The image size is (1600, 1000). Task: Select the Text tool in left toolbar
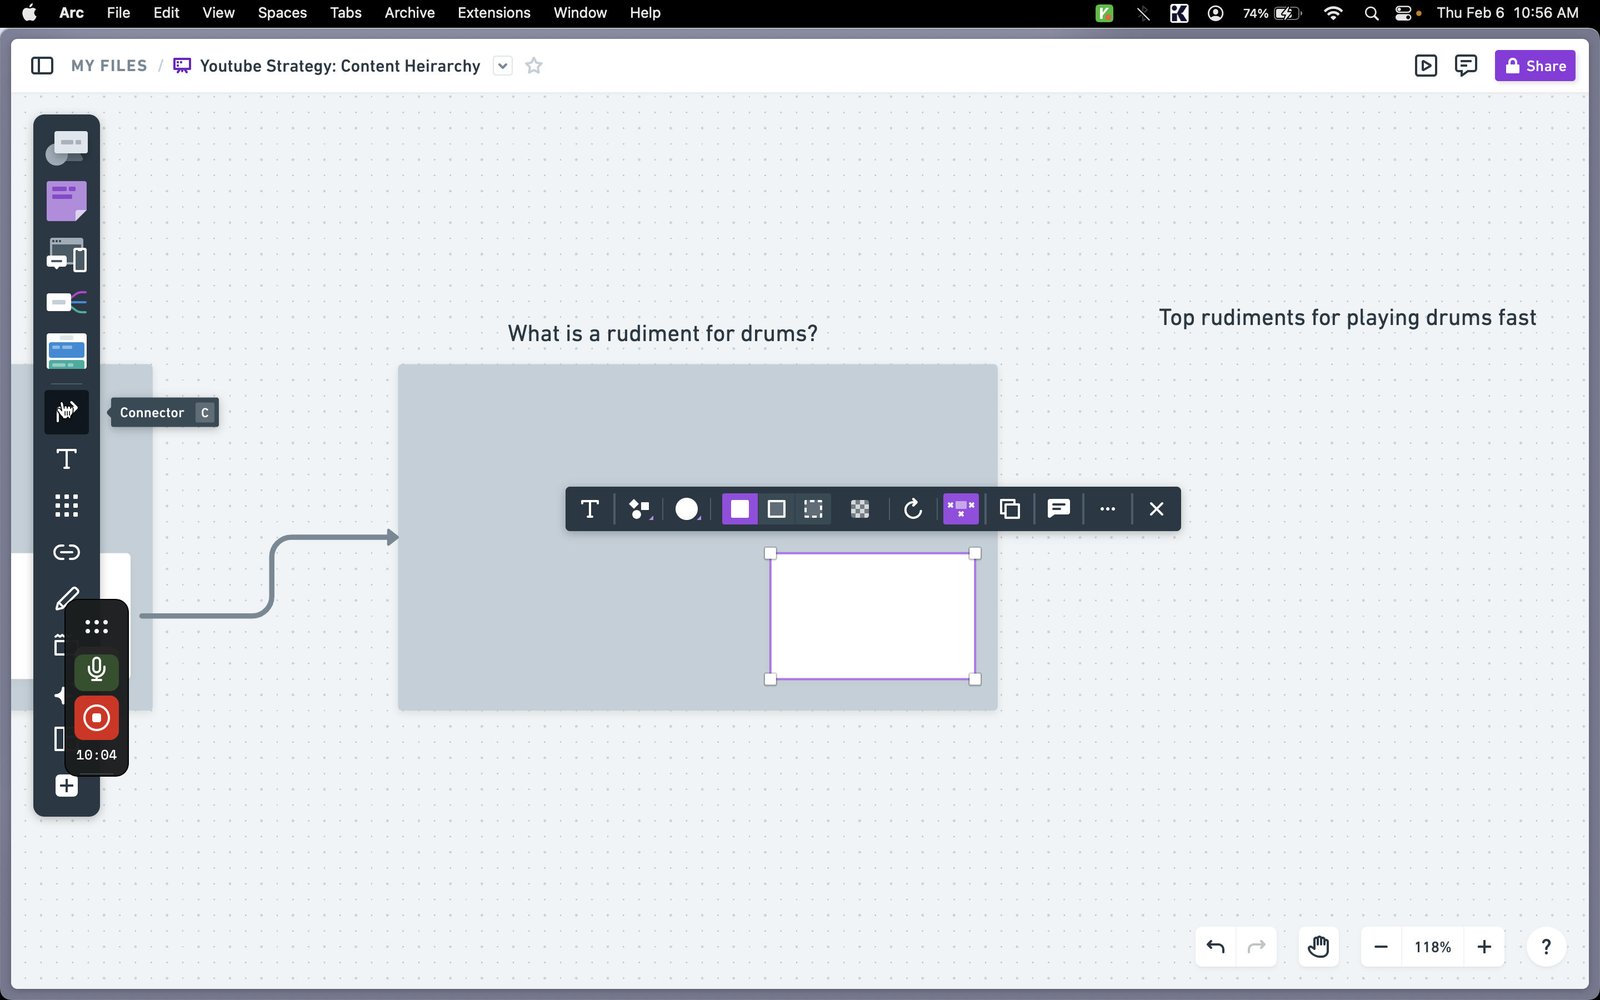[66, 459]
